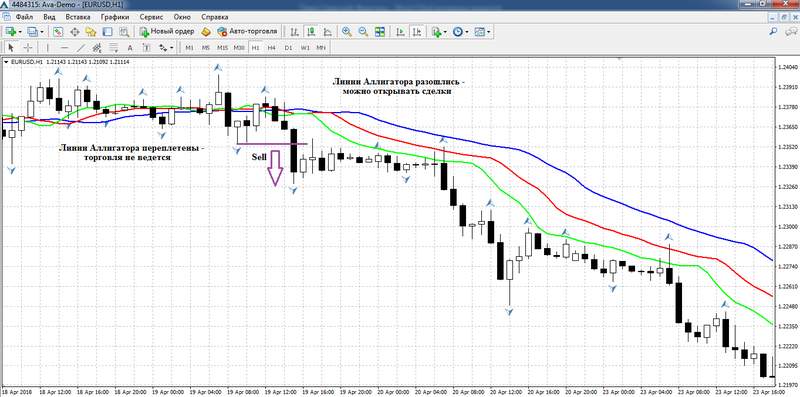Expand the Templates dropdown arrow

point(489,32)
